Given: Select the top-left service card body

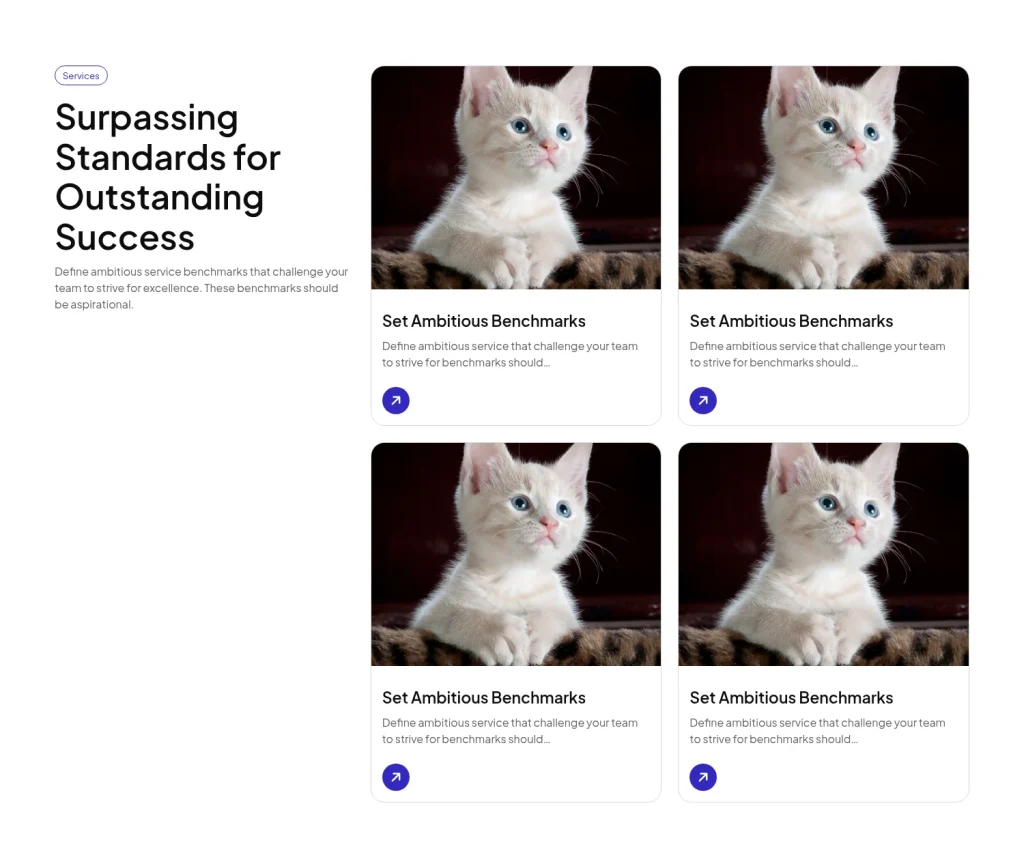Looking at the screenshot, I should click(515, 245).
